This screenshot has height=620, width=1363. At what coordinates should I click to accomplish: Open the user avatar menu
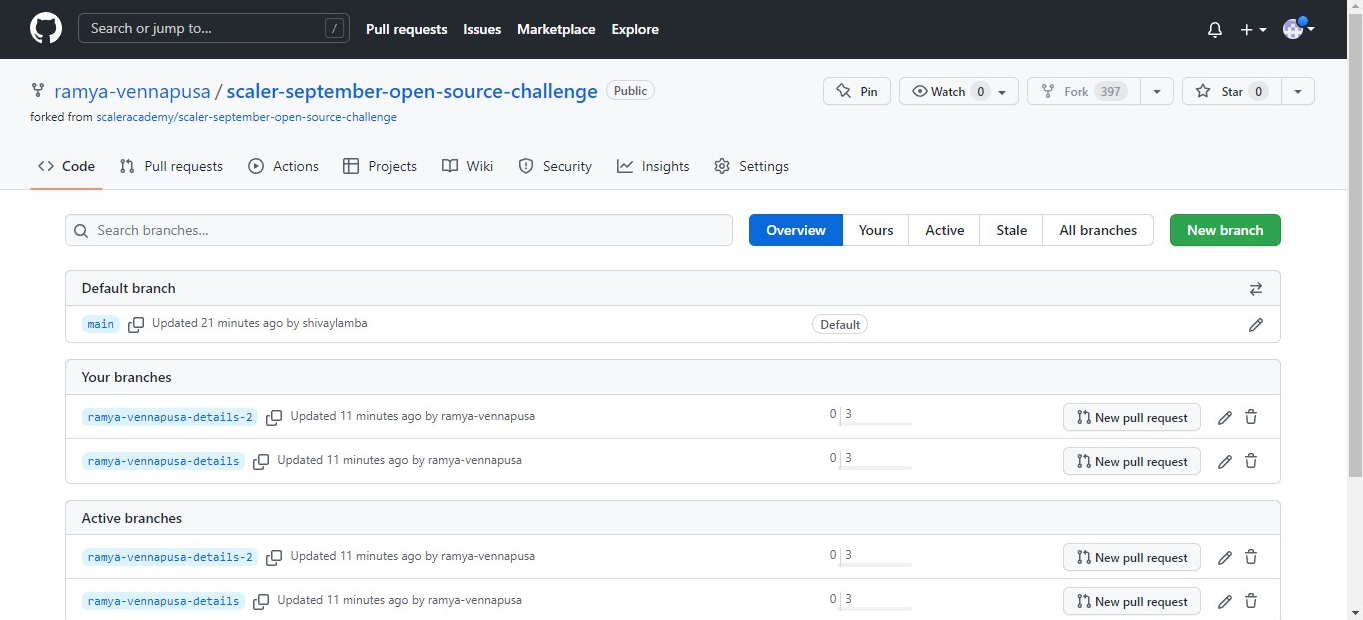[1298, 29]
